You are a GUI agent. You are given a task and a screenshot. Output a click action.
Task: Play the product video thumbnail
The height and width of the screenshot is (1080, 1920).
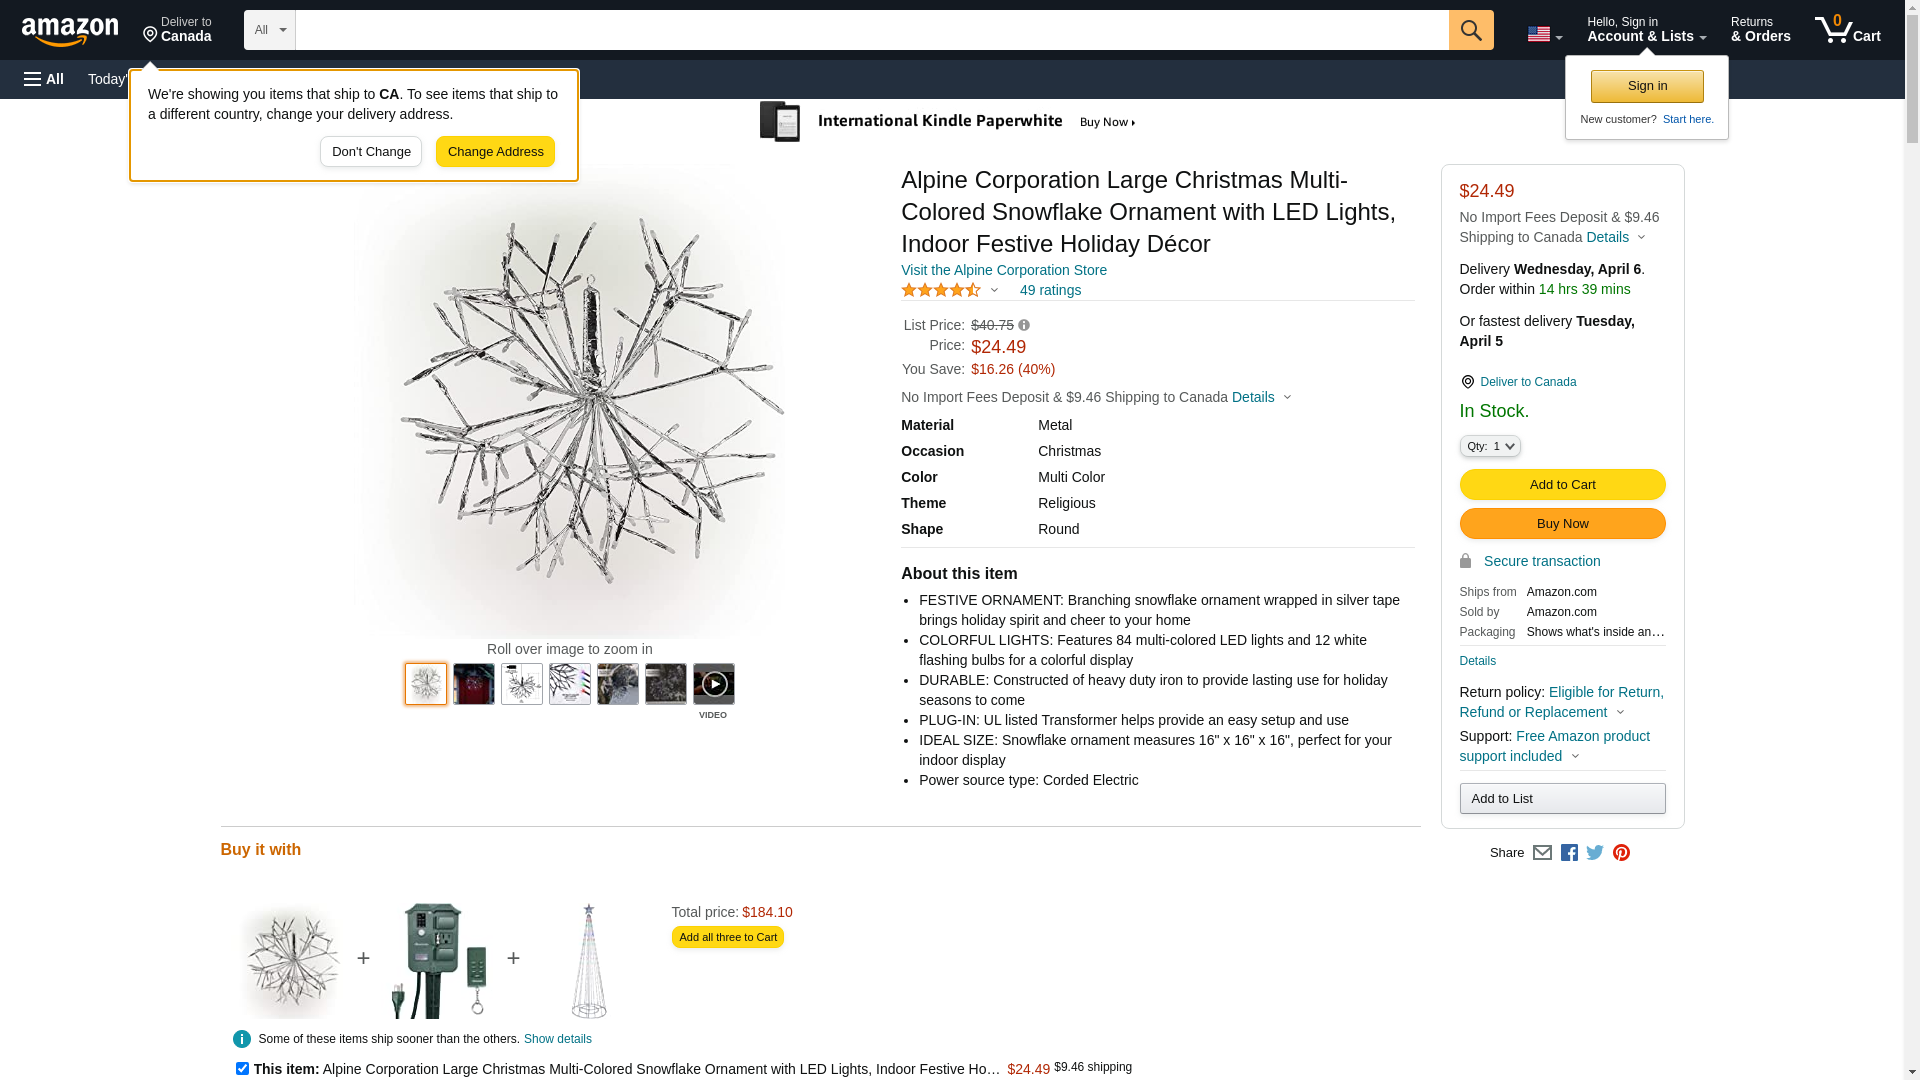click(x=713, y=684)
